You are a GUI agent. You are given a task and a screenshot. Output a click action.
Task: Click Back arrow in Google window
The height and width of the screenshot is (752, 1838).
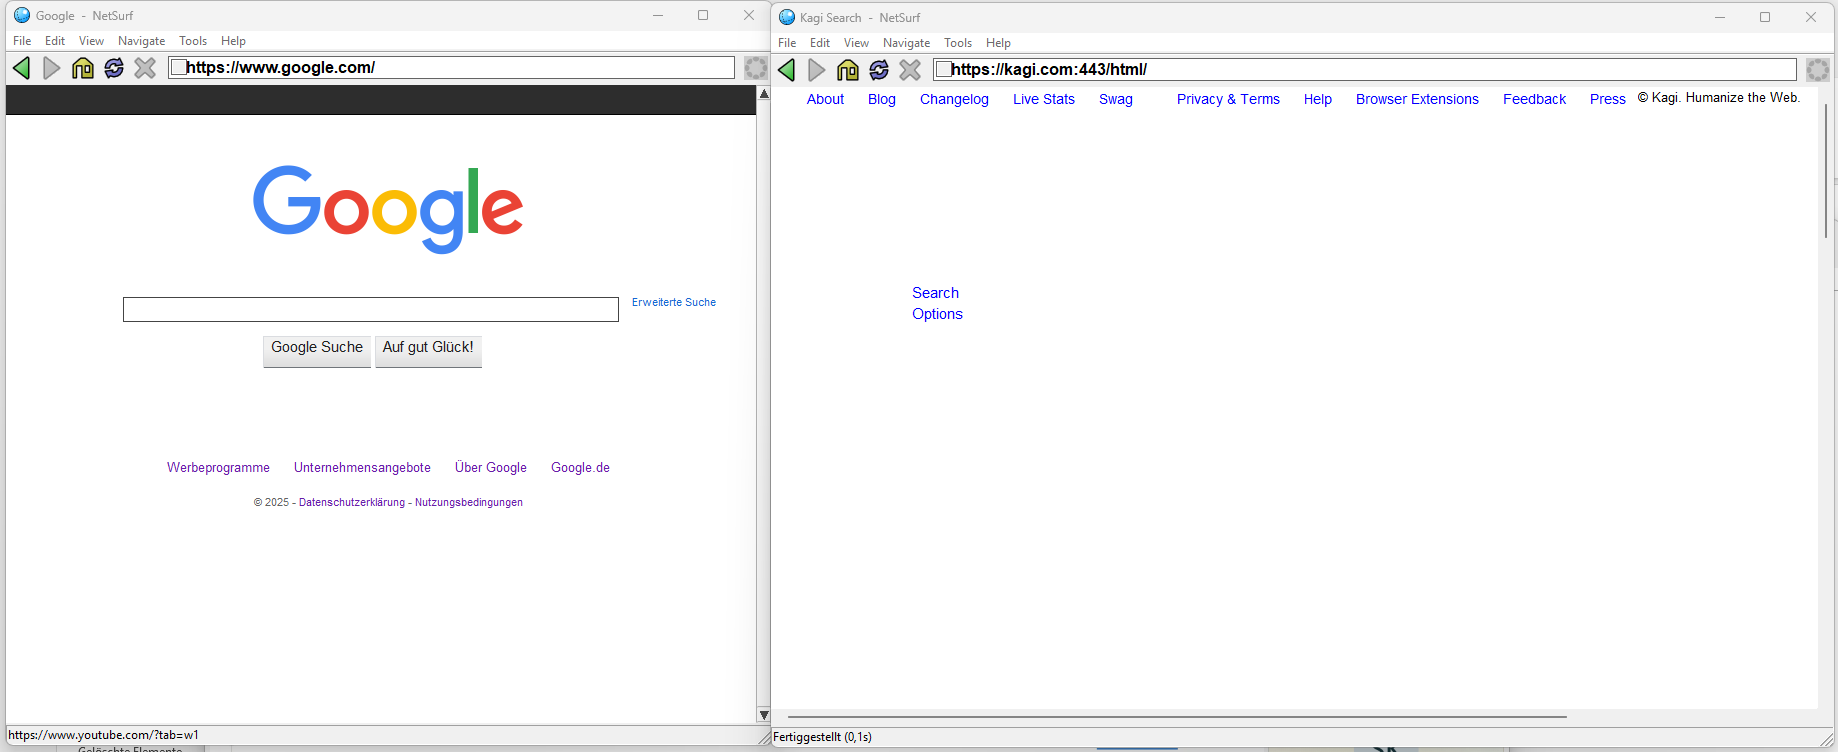pos(21,68)
